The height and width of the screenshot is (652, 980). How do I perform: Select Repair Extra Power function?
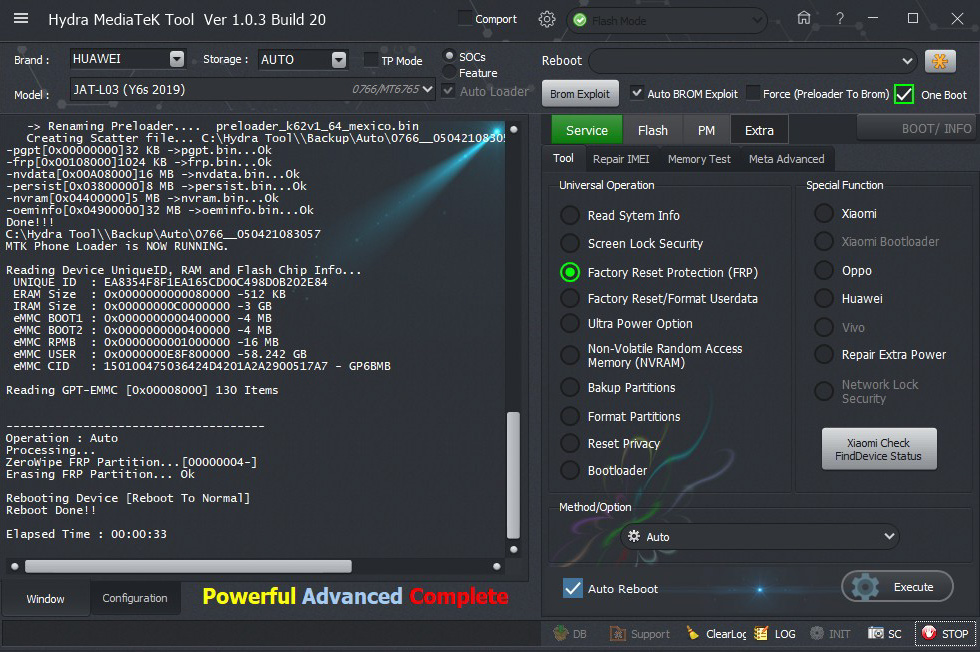click(x=824, y=354)
